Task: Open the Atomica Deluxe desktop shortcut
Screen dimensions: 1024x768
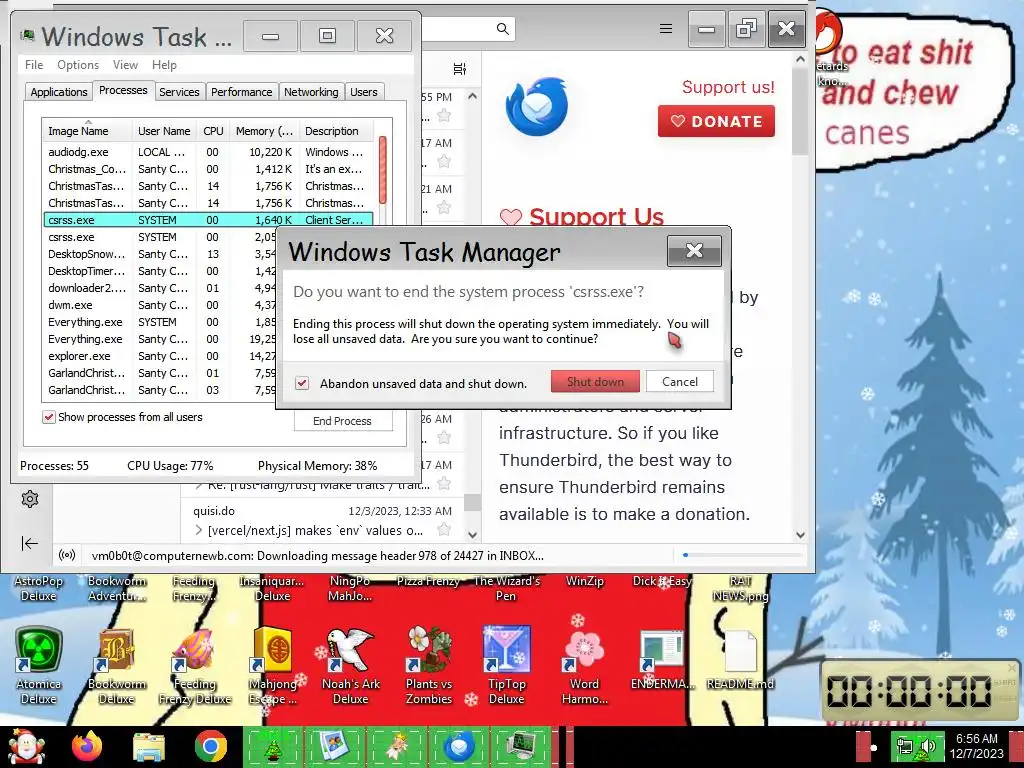Action: click(x=39, y=665)
